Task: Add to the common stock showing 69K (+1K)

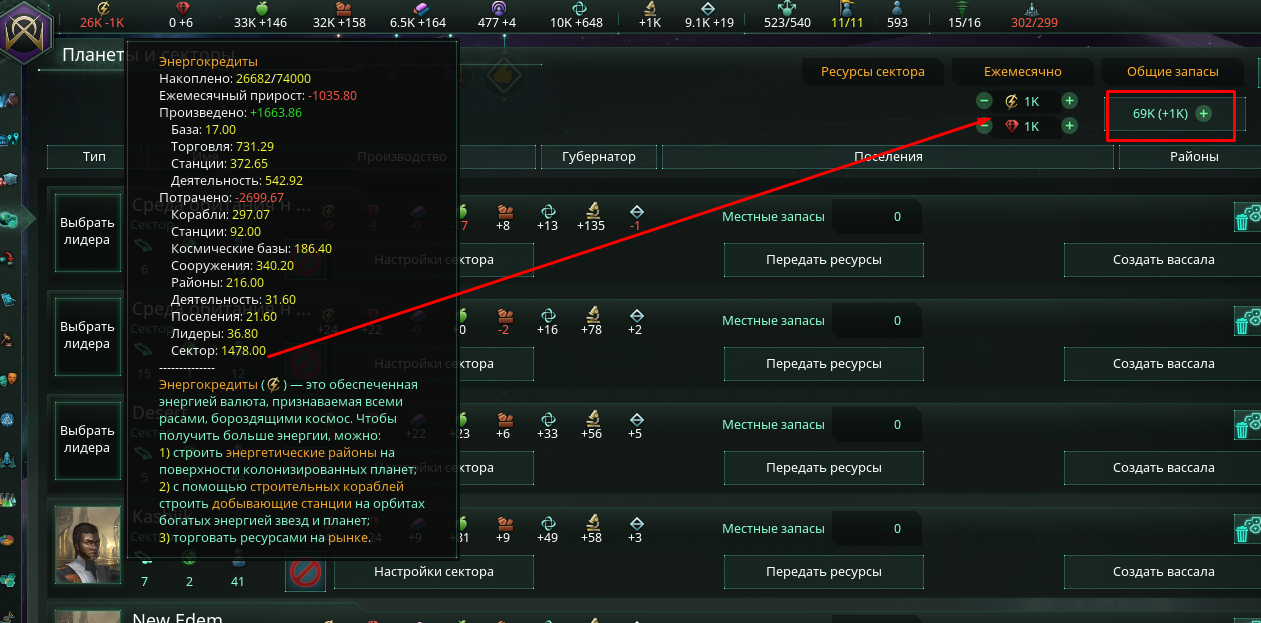Action: click(1203, 114)
